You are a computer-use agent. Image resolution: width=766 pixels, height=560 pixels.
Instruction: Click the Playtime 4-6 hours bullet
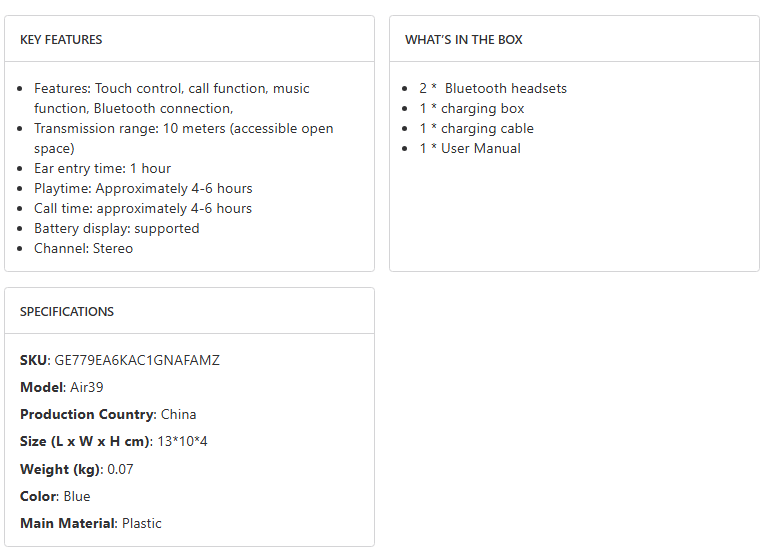pos(143,188)
